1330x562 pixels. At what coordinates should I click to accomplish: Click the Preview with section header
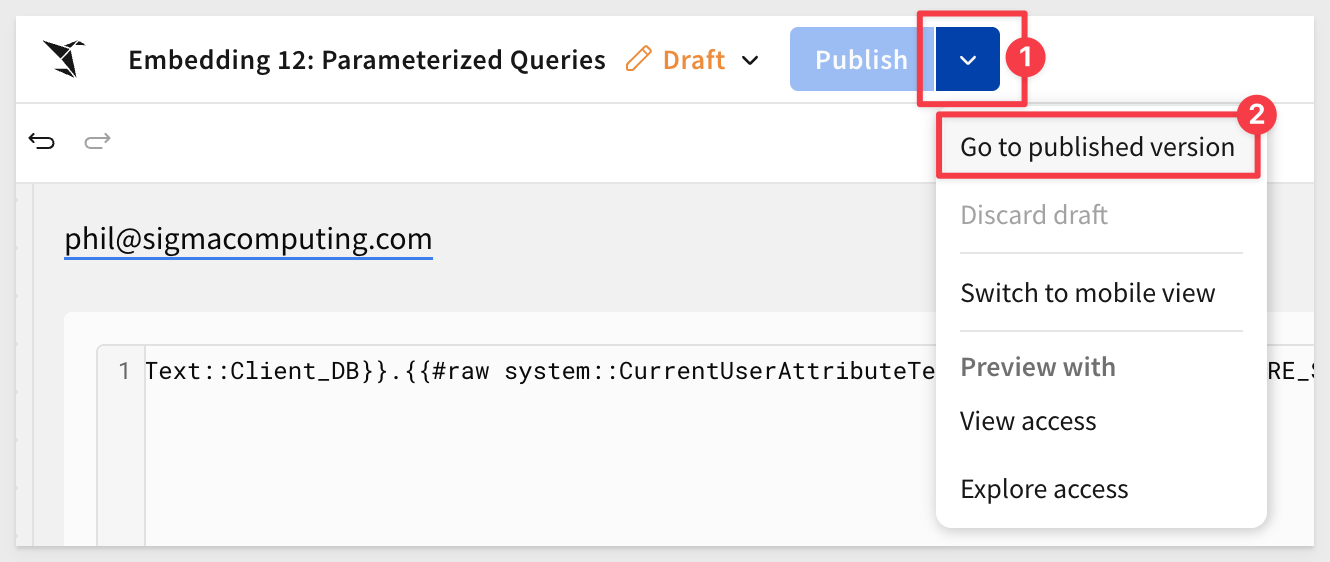(x=1038, y=367)
